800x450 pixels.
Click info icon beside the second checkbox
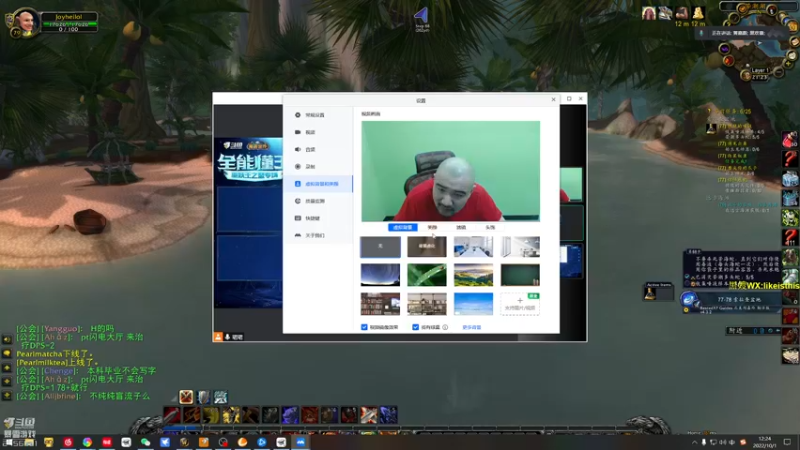coord(445,327)
